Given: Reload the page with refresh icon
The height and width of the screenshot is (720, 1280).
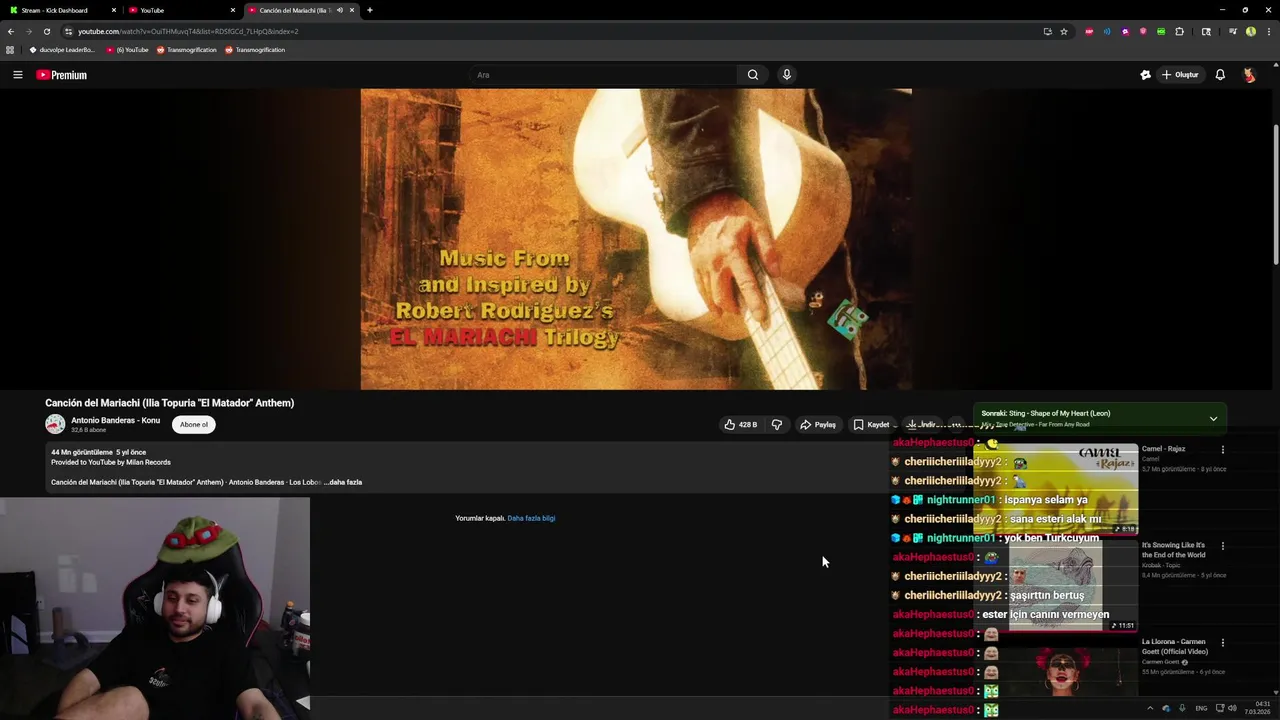Looking at the screenshot, I should pos(46,31).
